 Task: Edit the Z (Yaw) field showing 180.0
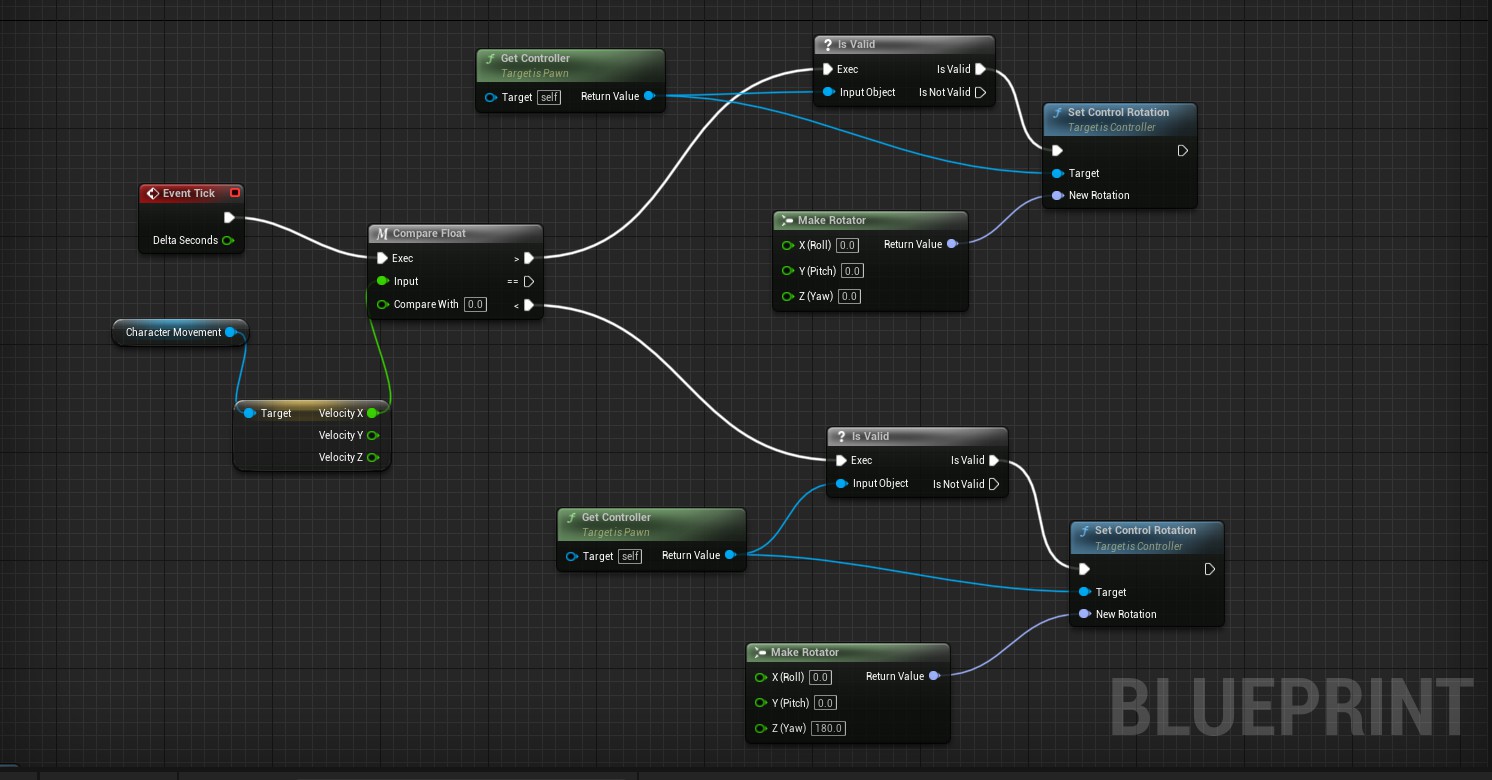point(827,728)
